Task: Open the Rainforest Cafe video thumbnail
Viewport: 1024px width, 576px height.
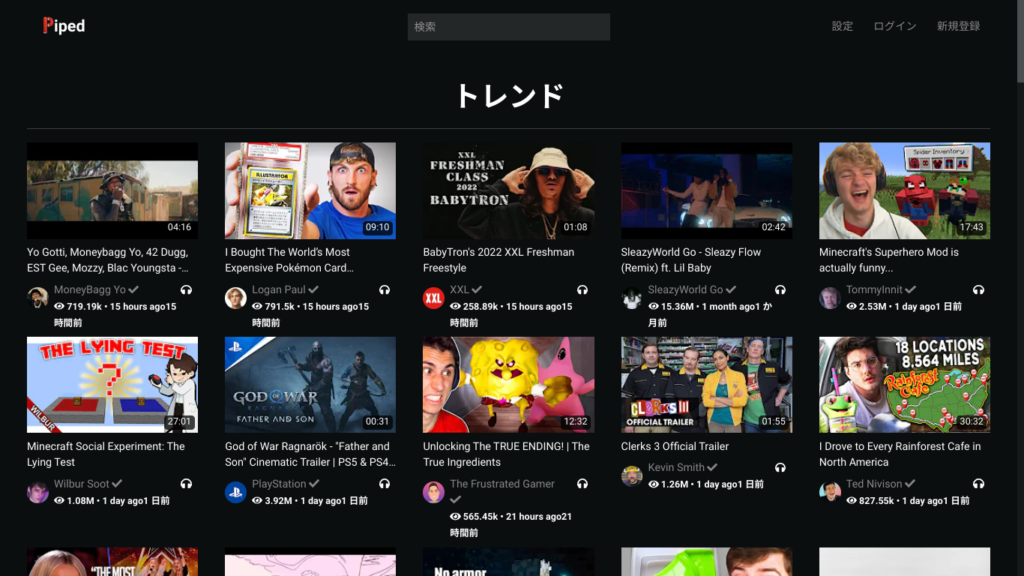Action: pyautogui.click(x=904, y=384)
